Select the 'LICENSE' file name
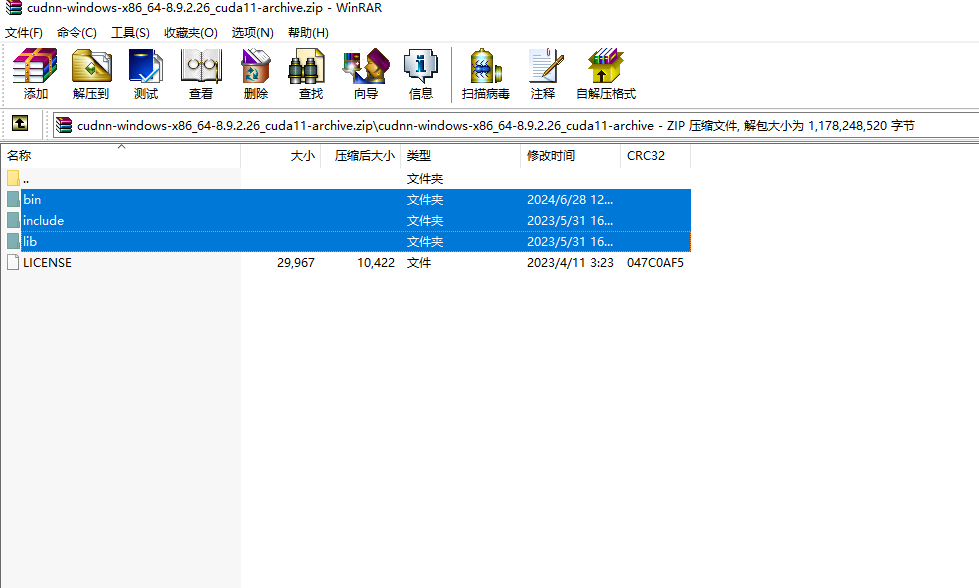The image size is (979, 588). pyautogui.click(x=47, y=263)
